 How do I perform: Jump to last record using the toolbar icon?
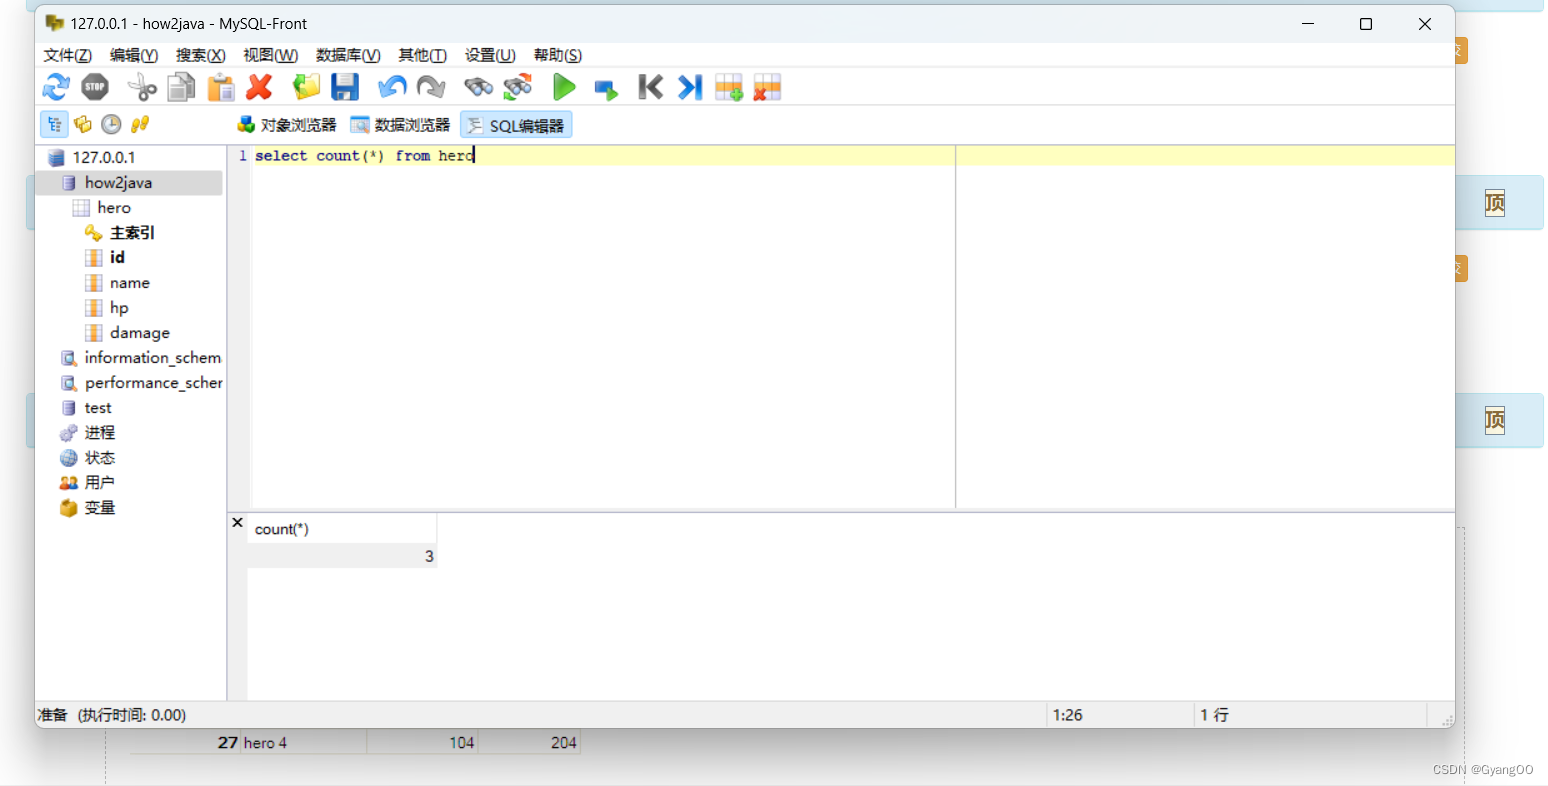pyautogui.click(x=689, y=87)
